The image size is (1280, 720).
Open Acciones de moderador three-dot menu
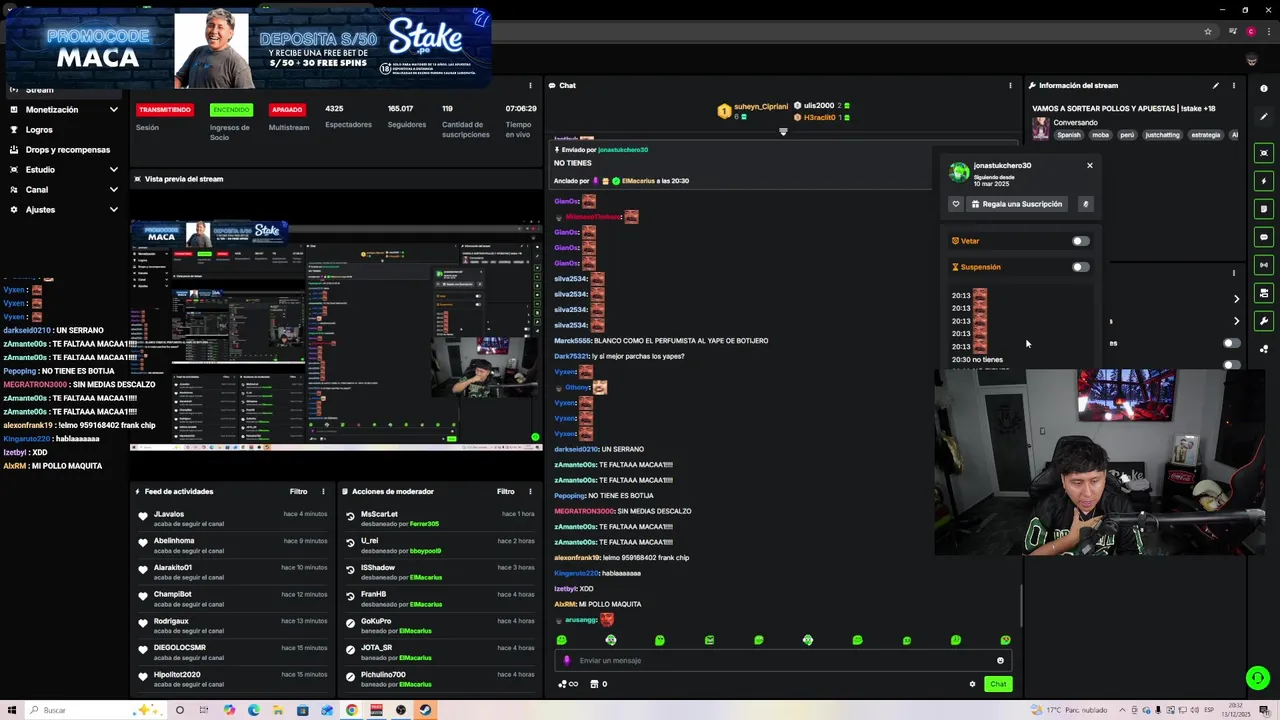pos(530,492)
